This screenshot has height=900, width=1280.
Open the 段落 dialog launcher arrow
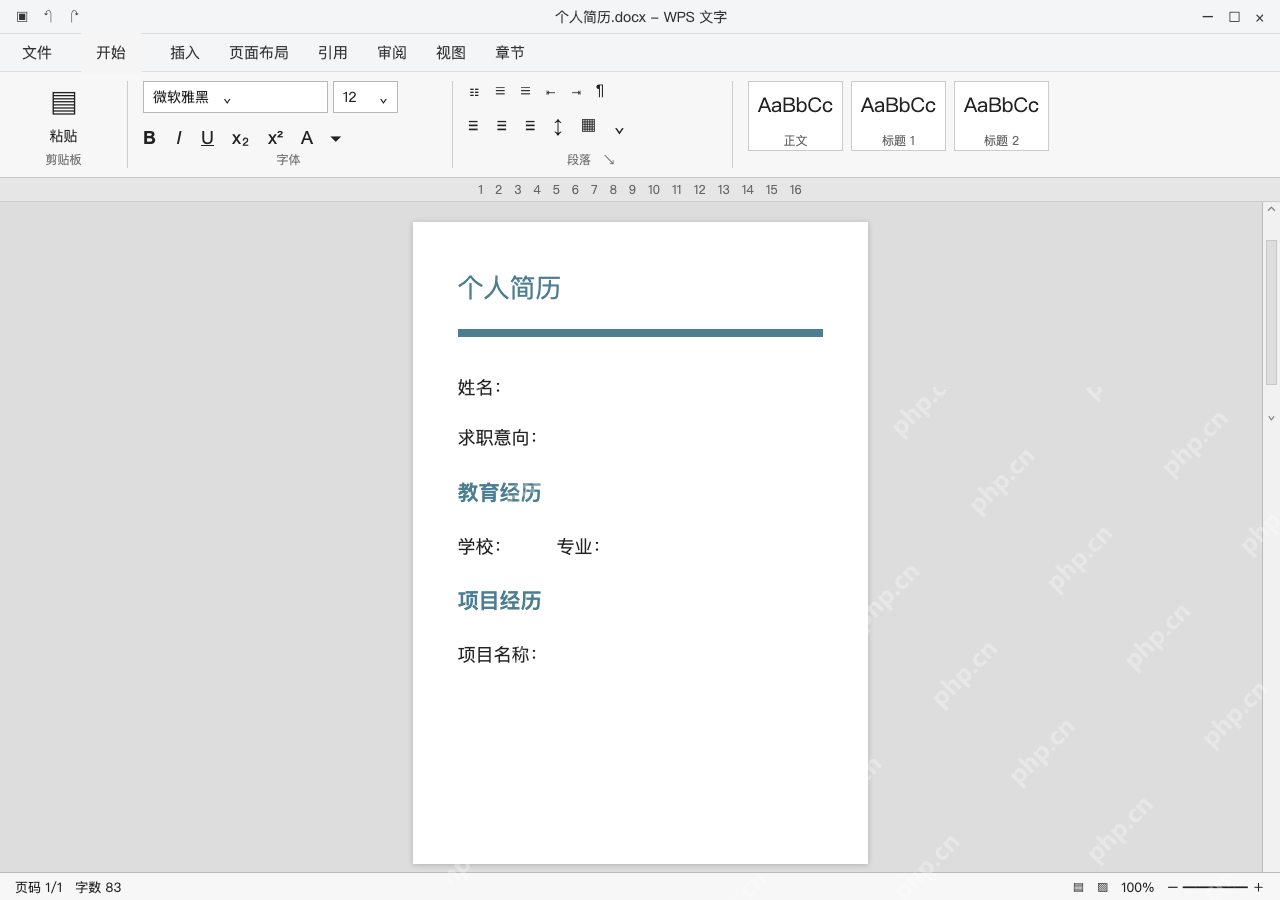coord(609,160)
